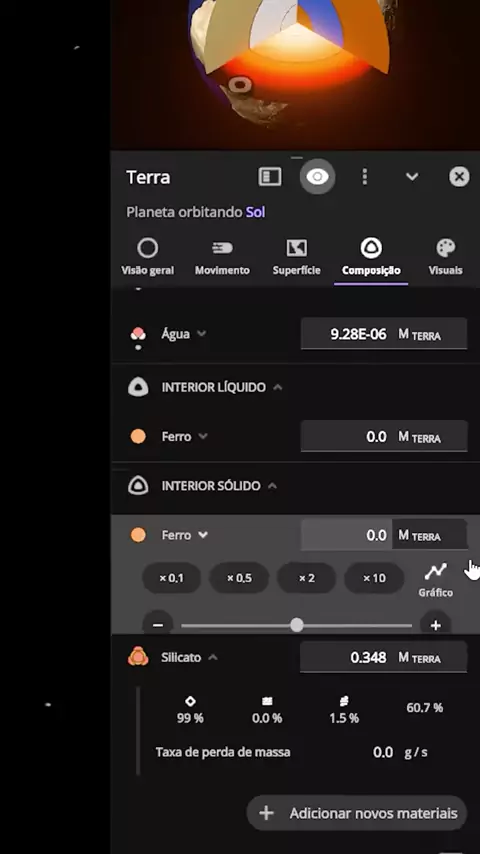Collapse the INTERIOR LÍQUIDO section
The width and height of the screenshot is (480, 854).
(x=277, y=387)
